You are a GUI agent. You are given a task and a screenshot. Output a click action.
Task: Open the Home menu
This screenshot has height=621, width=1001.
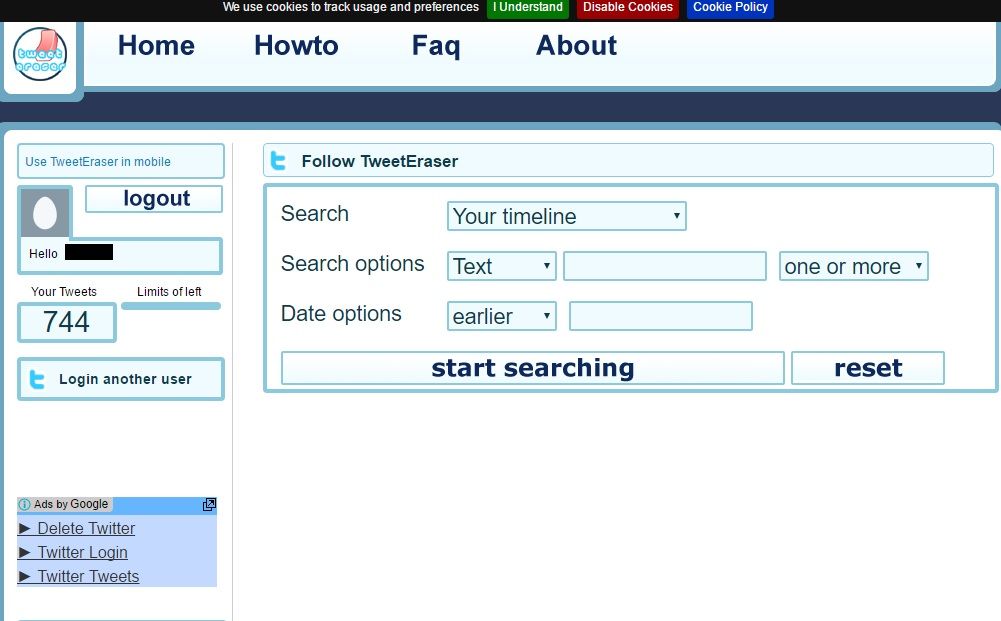pos(156,45)
